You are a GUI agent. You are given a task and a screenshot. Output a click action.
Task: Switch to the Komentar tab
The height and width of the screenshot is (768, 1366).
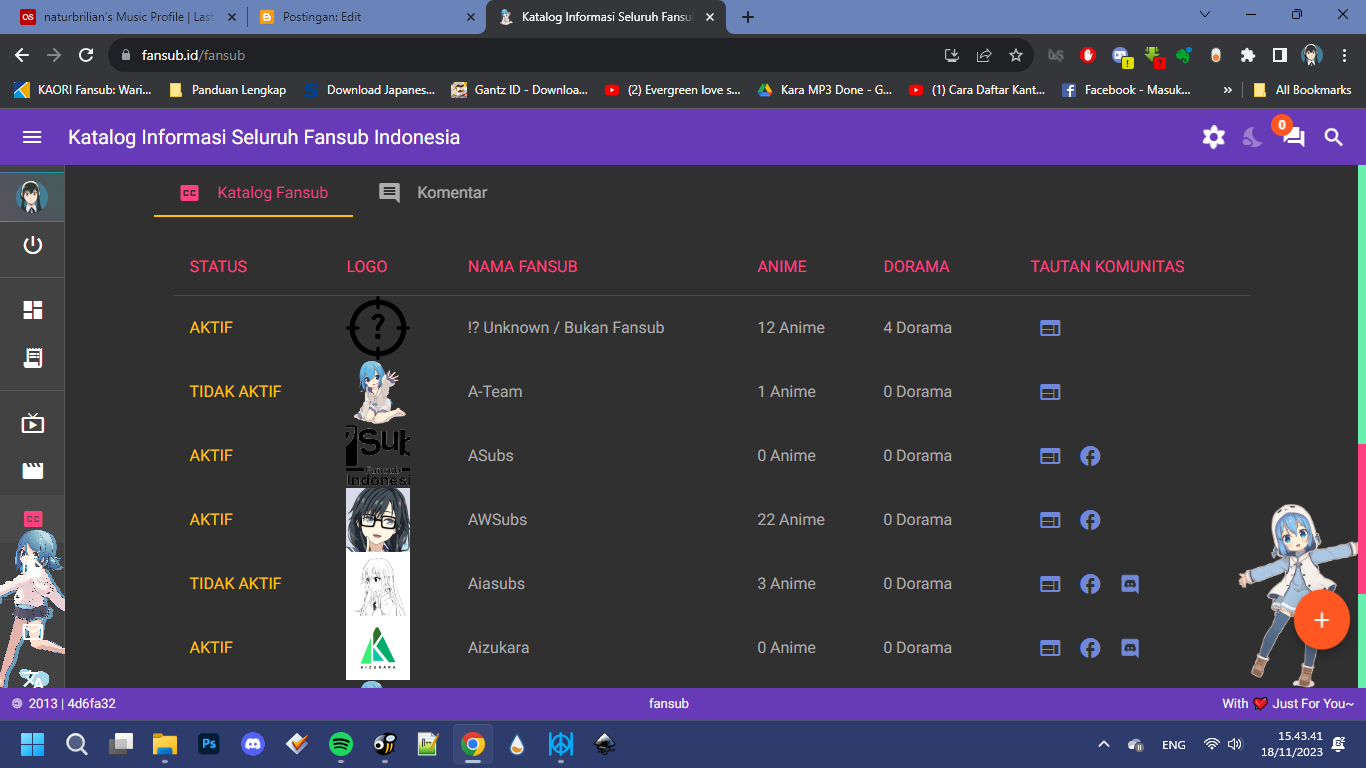coord(433,192)
